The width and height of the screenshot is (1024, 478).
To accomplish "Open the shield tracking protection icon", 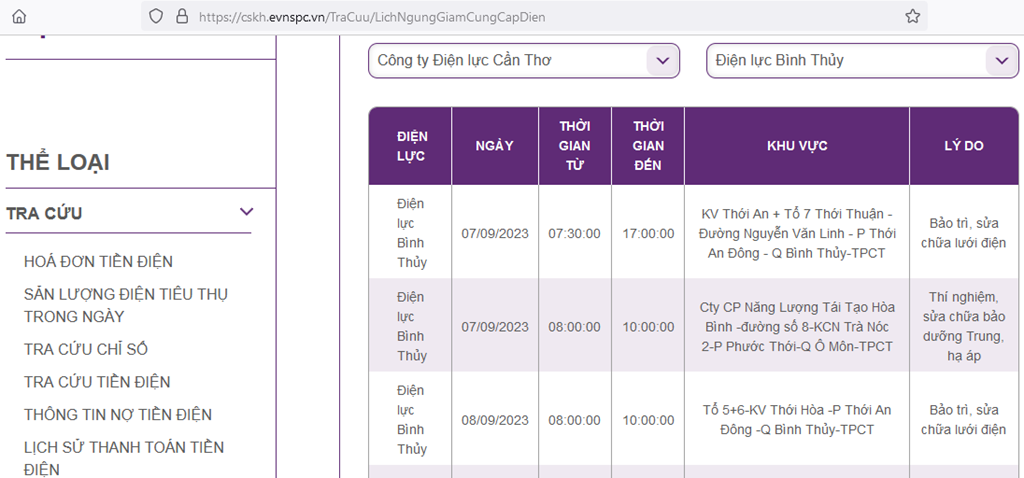I will pos(155,17).
